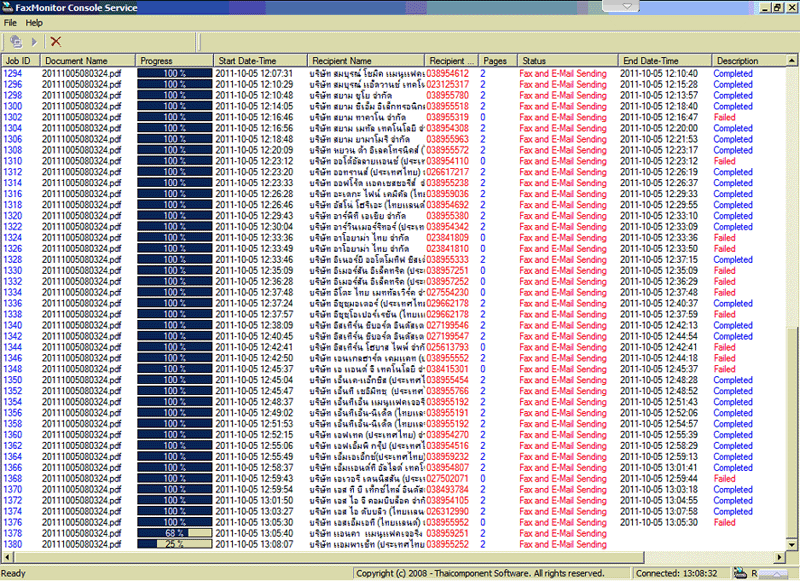800x581 pixels.
Task: Open the File menu
Action: [x=10, y=23]
